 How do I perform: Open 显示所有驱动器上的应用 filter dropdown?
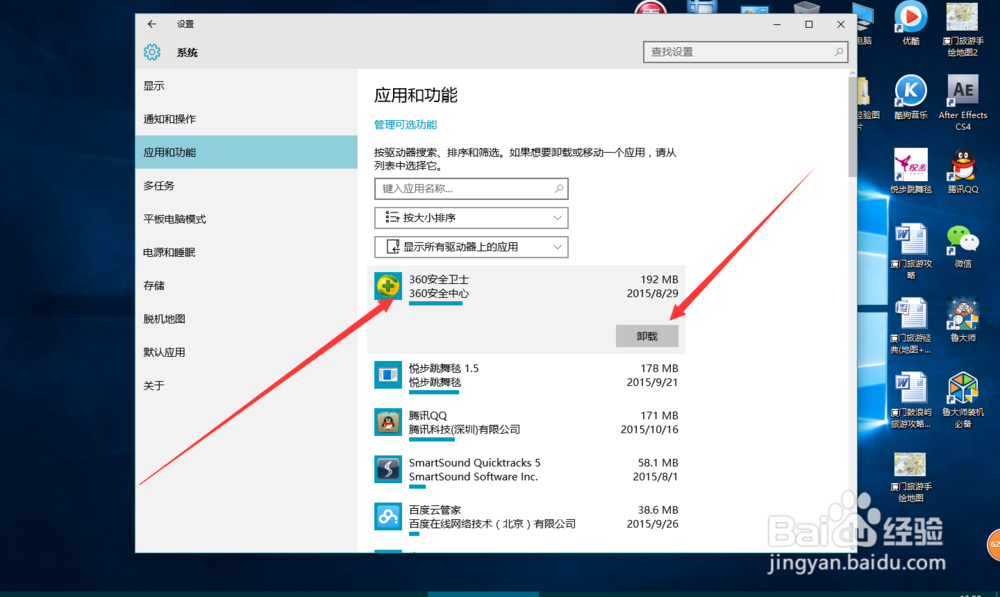tap(471, 247)
